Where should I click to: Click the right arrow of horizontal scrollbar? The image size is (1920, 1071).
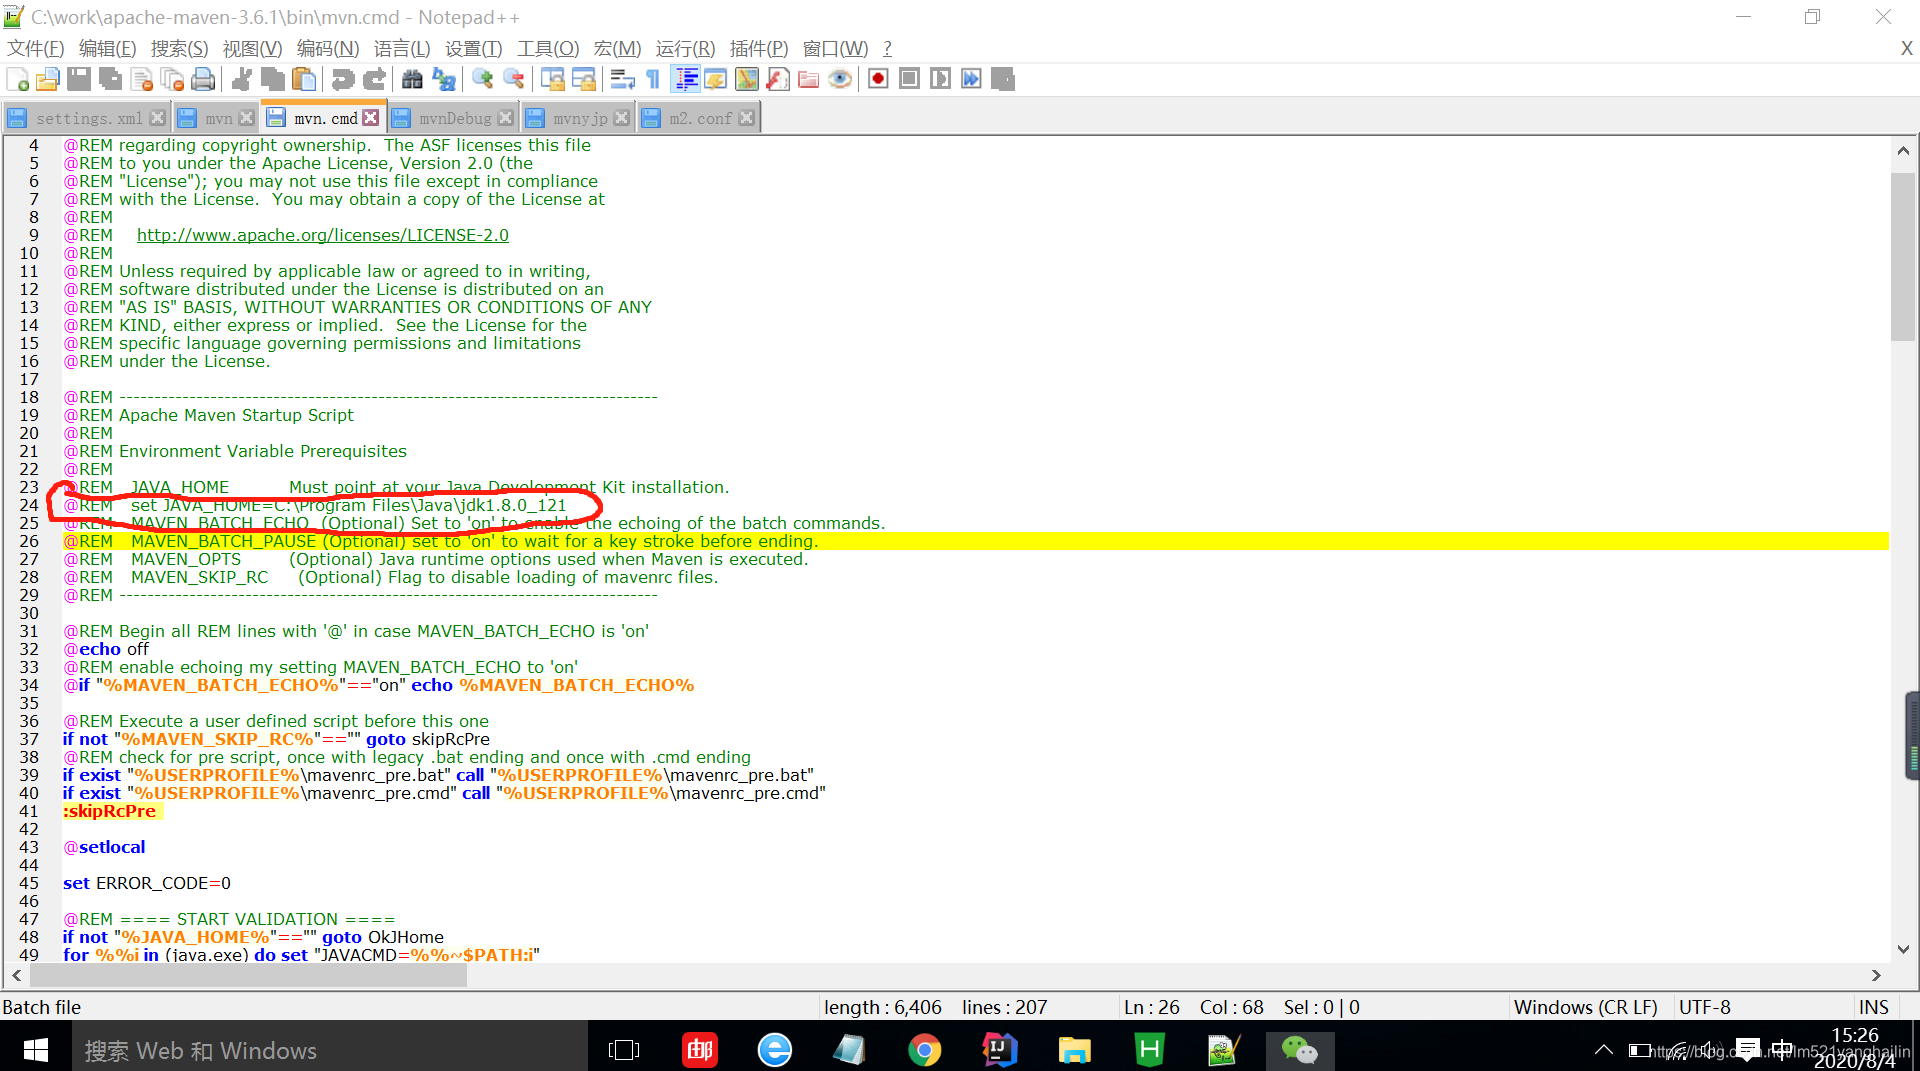[1877, 975]
